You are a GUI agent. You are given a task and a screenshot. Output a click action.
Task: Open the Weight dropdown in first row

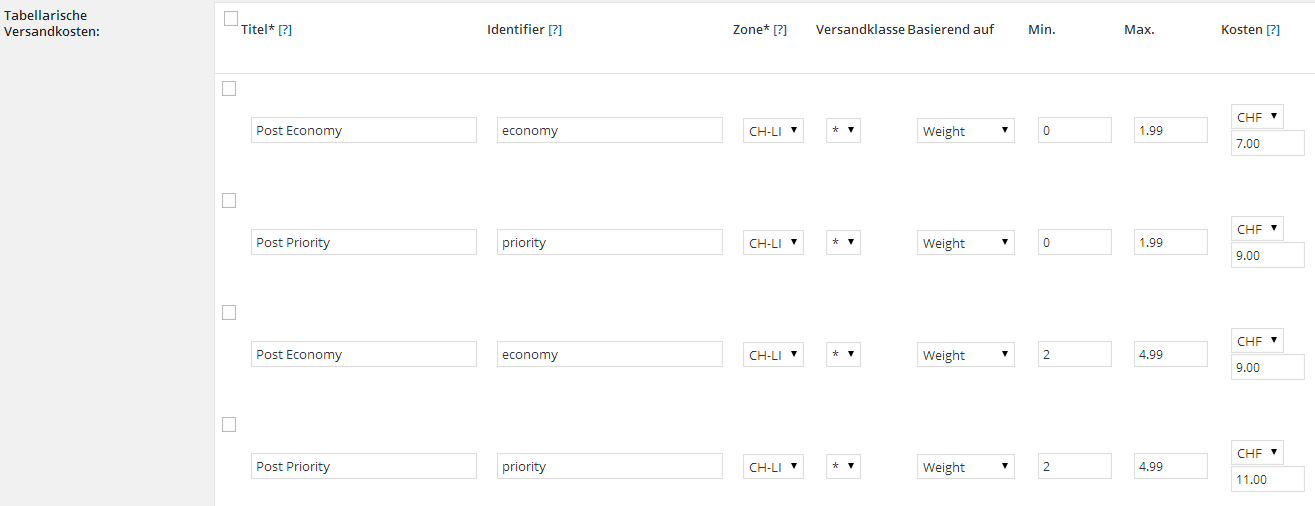(965, 131)
